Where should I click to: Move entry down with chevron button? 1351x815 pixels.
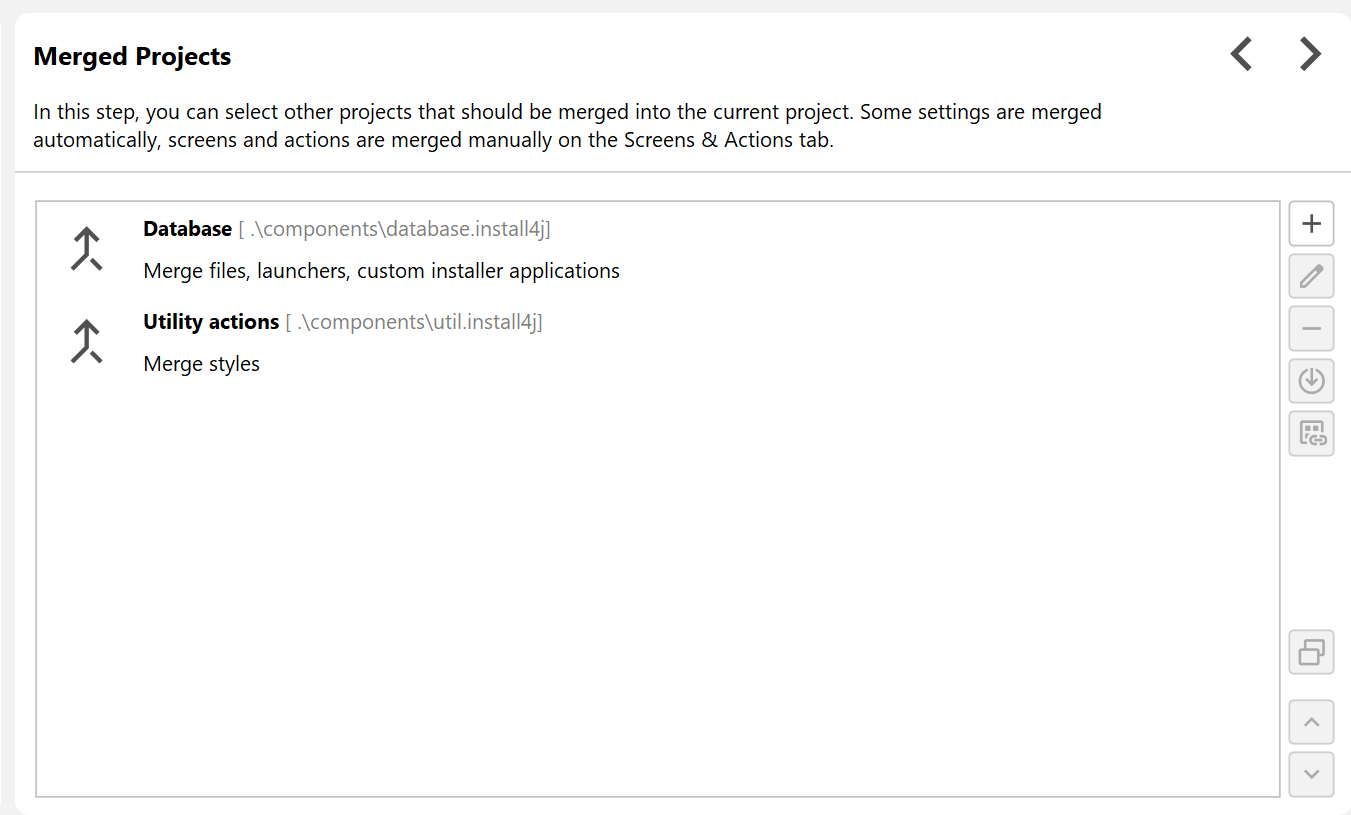pos(1311,774)
